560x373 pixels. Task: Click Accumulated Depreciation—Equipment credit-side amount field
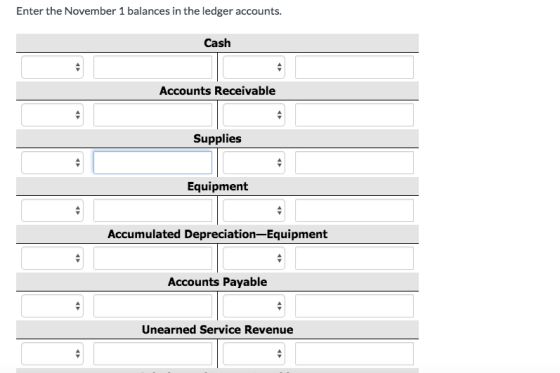pyautogui.click(x=354, y=258)
